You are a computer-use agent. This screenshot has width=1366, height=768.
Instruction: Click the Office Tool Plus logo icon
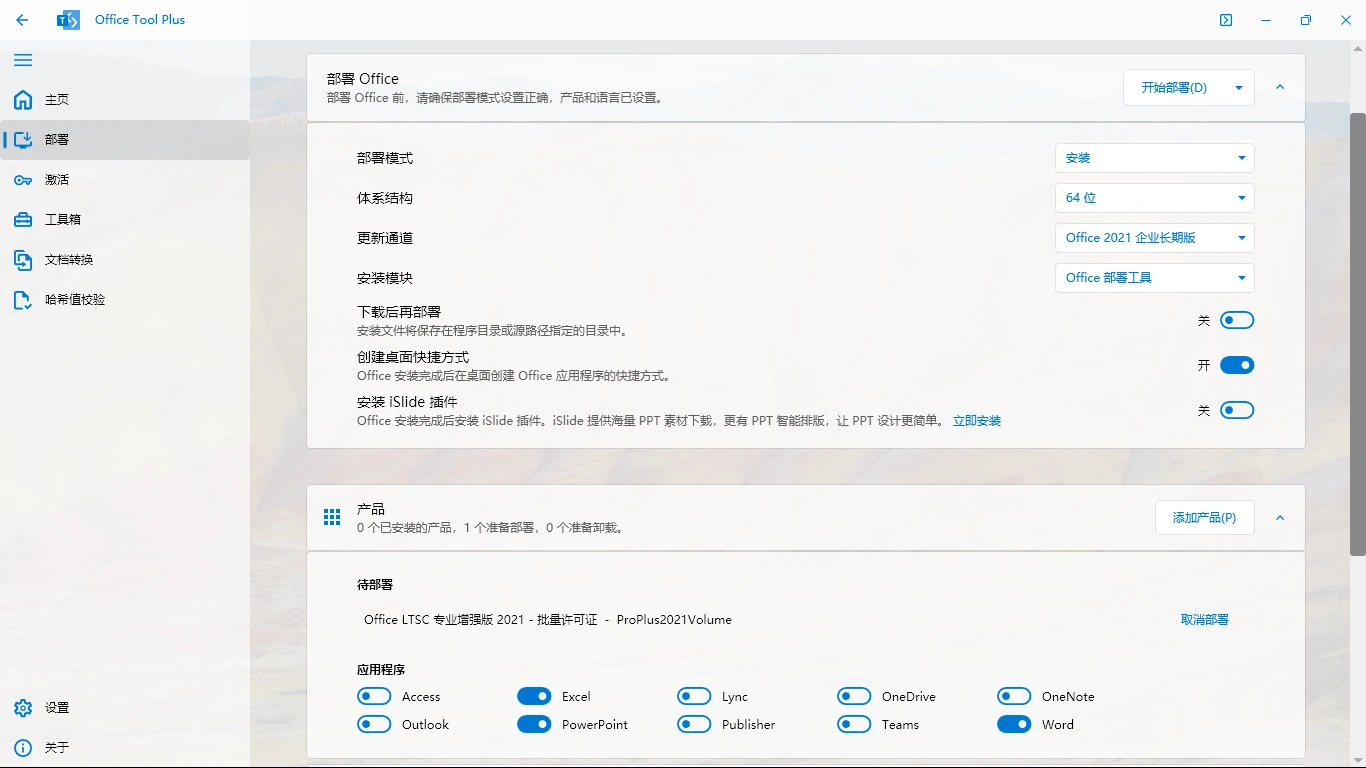coord(68,20)
